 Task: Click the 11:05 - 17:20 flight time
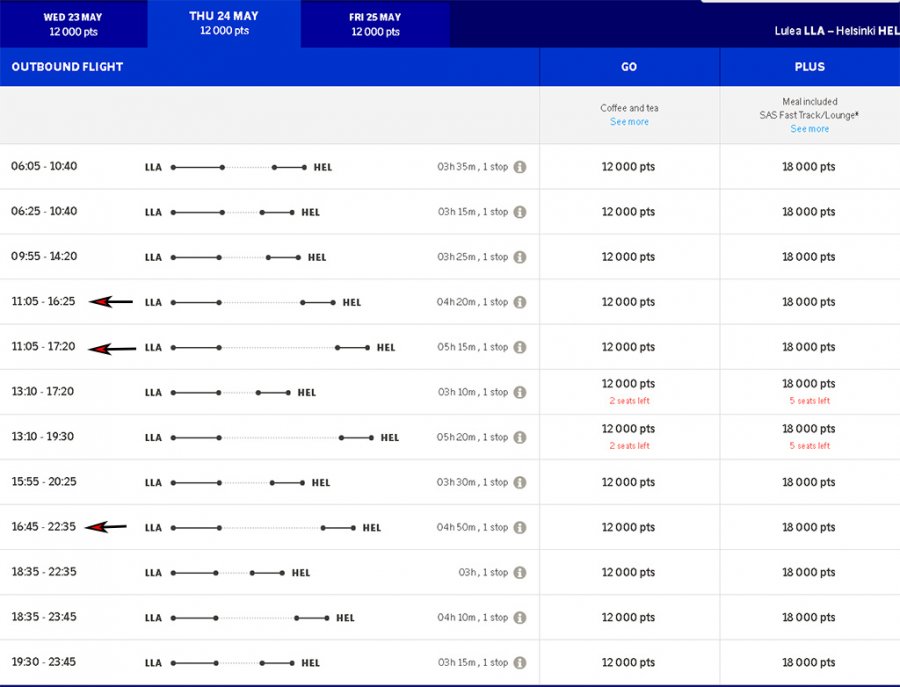[x=43, y=347]
